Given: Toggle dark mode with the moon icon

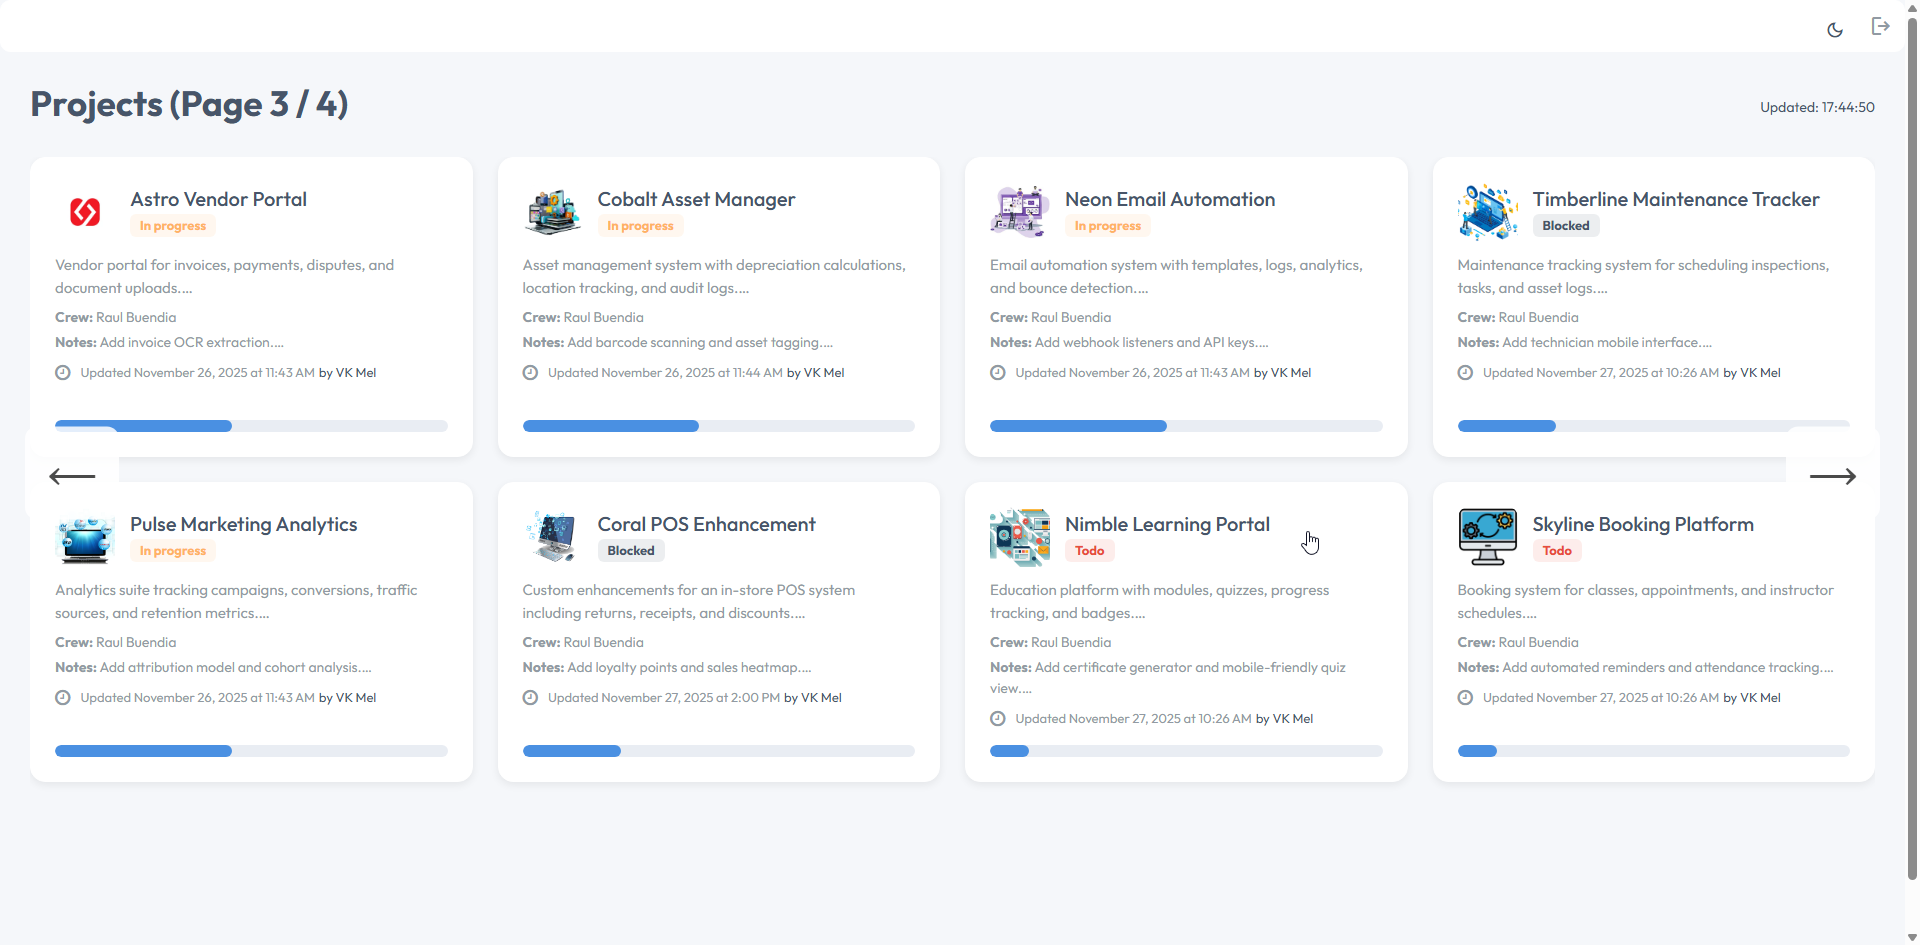Looking at the screenshot, I should 1835,29.
